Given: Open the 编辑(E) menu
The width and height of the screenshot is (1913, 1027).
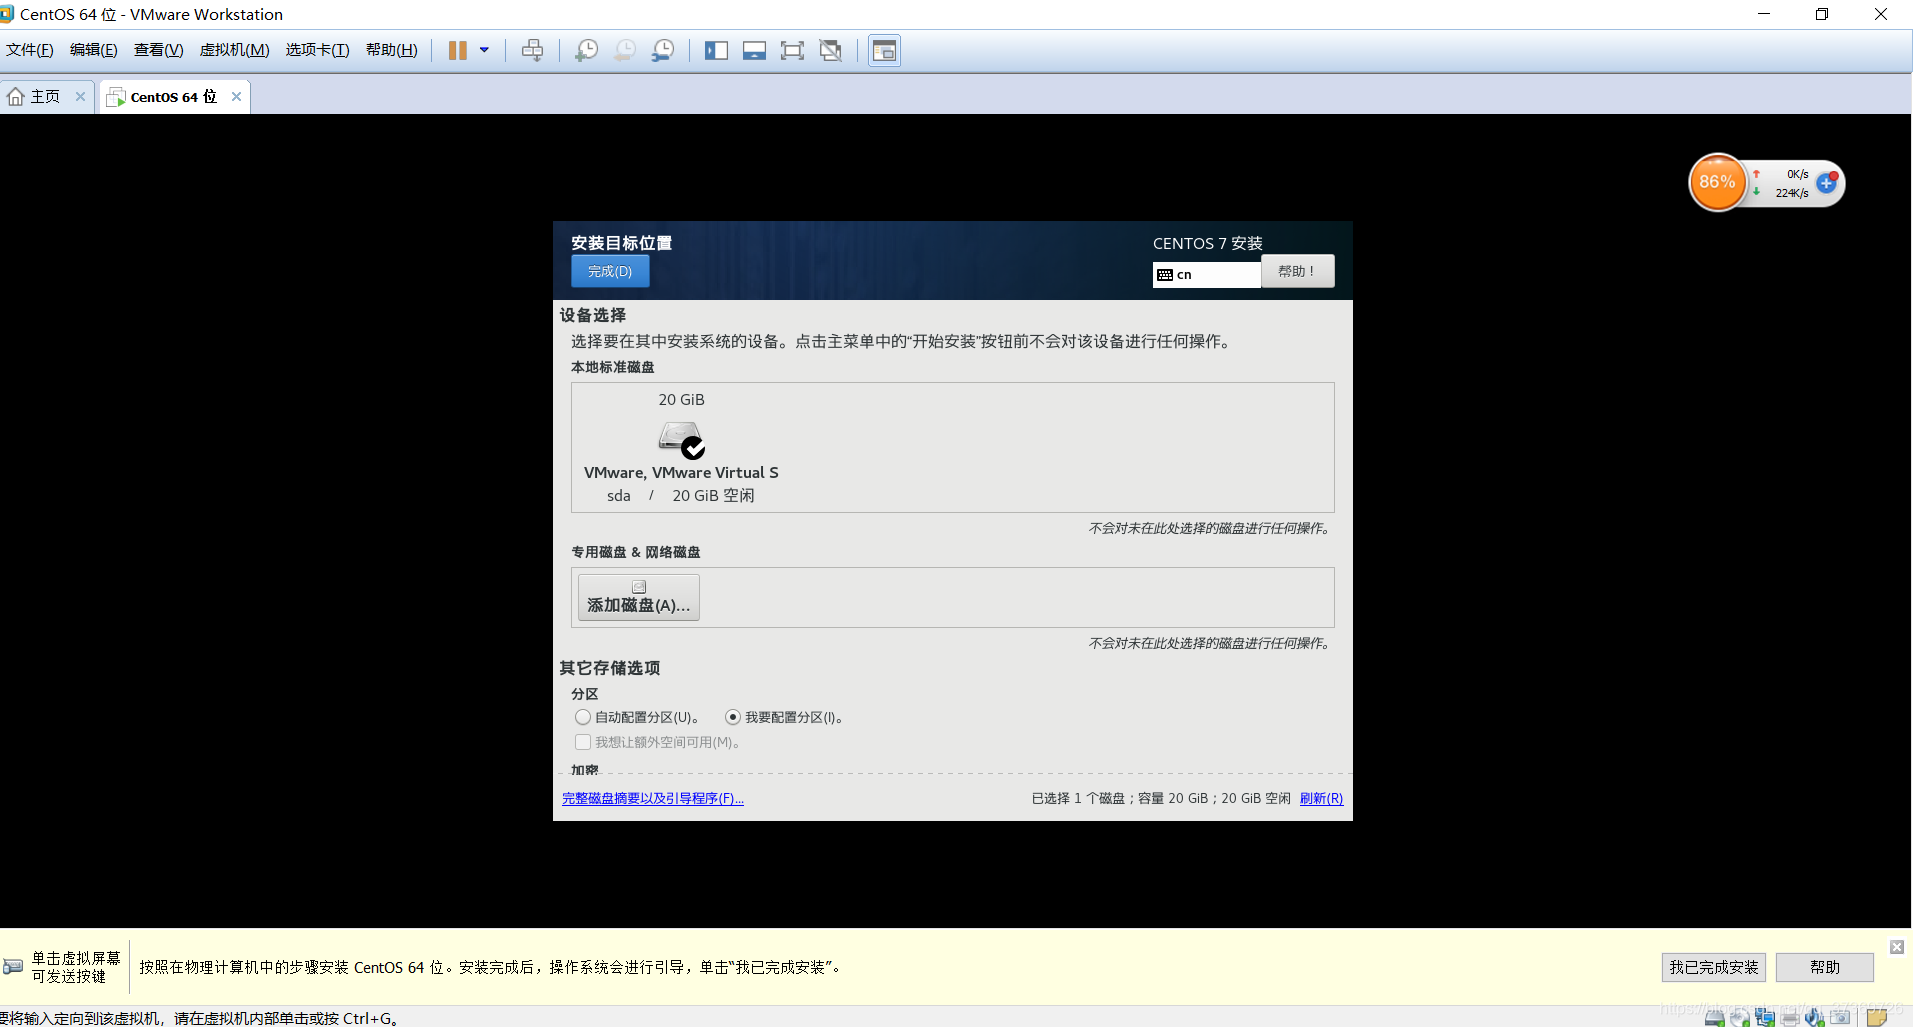Looking at the screenshot, I should pos(94,50).
